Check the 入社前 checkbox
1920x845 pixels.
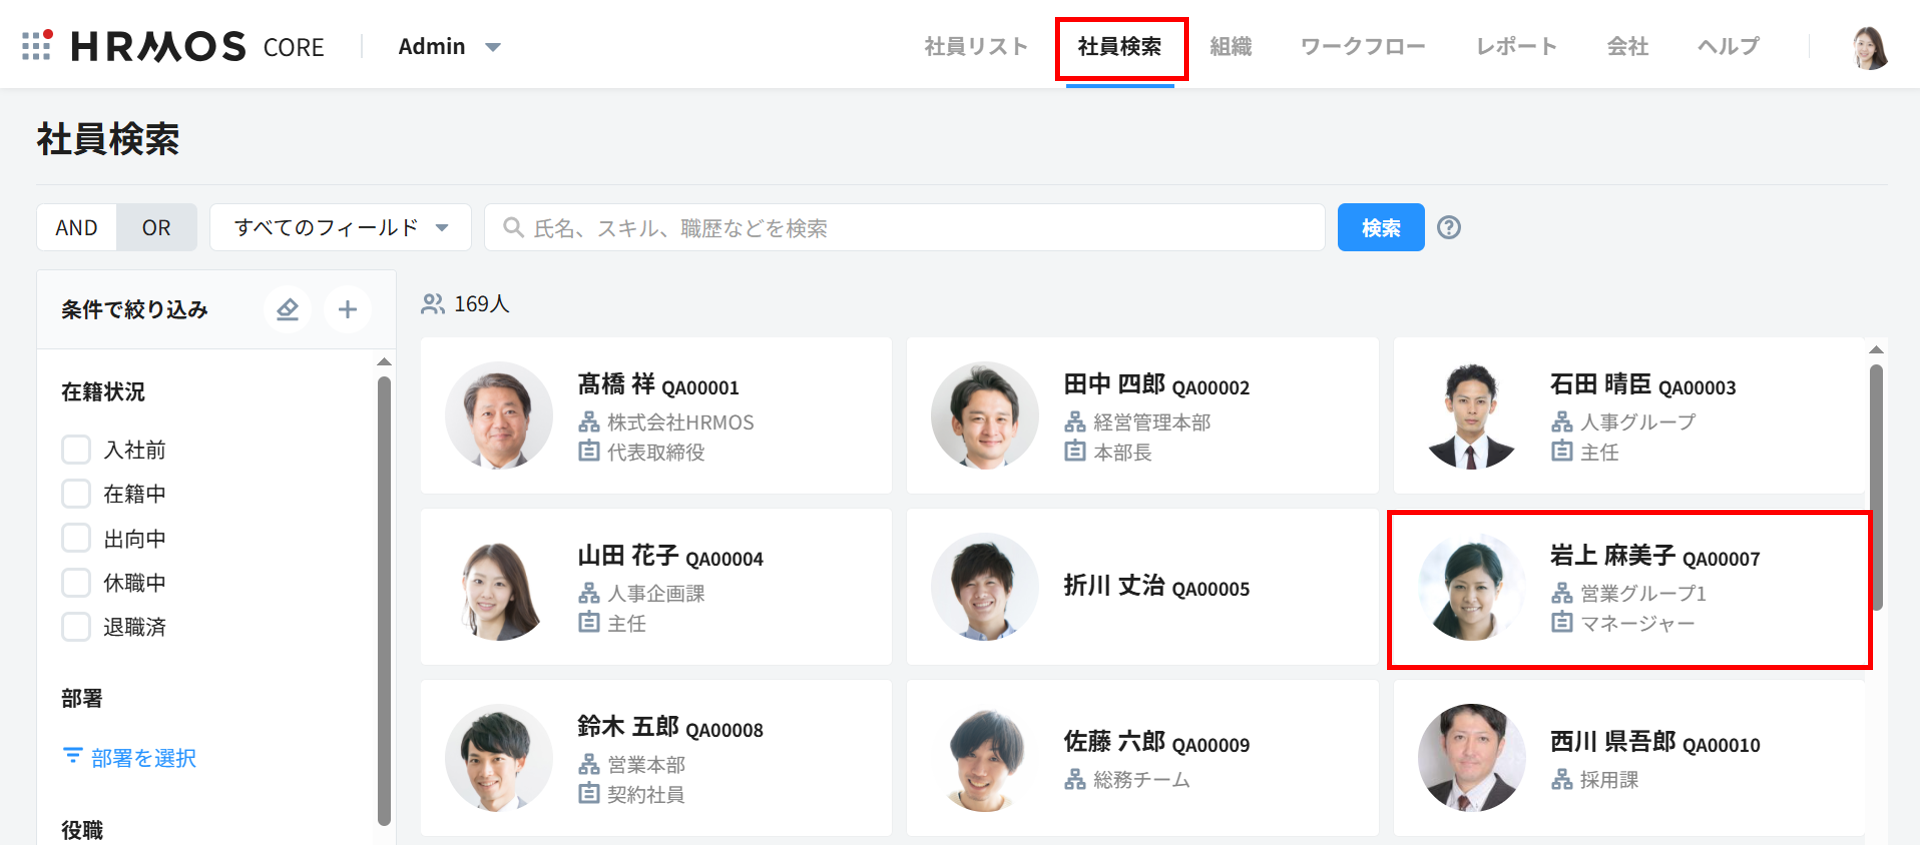coord(77,450)
